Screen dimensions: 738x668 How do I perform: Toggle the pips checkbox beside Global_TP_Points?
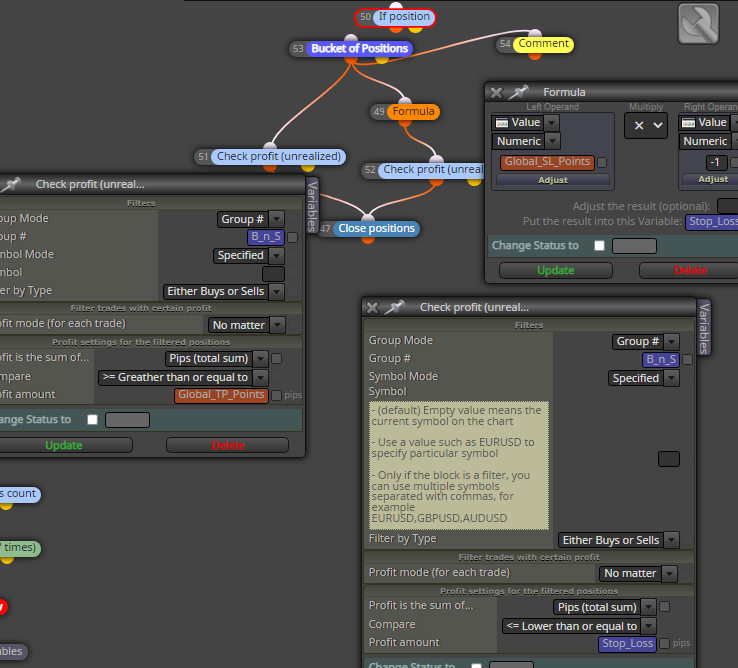(277, 395)
